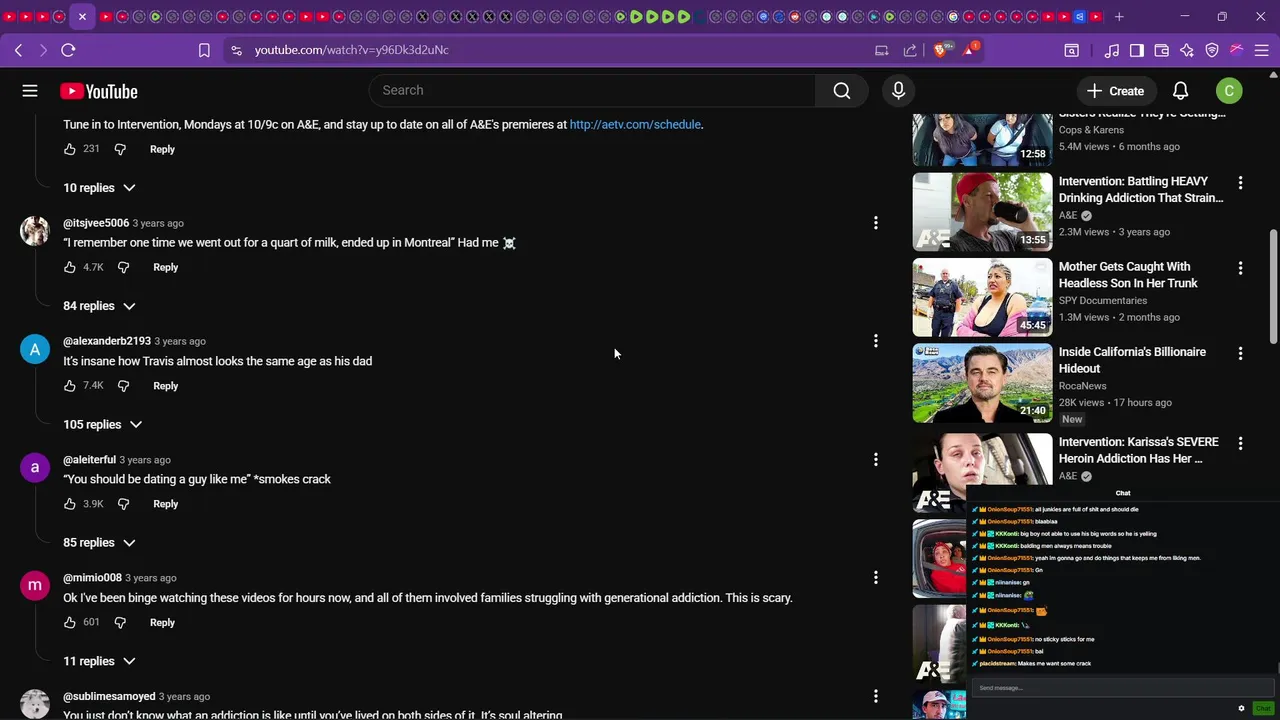The image size is (1280, 720).
Task: Like the @itsjvee5006 comment
Action: pyautogui.click(x=70, y=267)
